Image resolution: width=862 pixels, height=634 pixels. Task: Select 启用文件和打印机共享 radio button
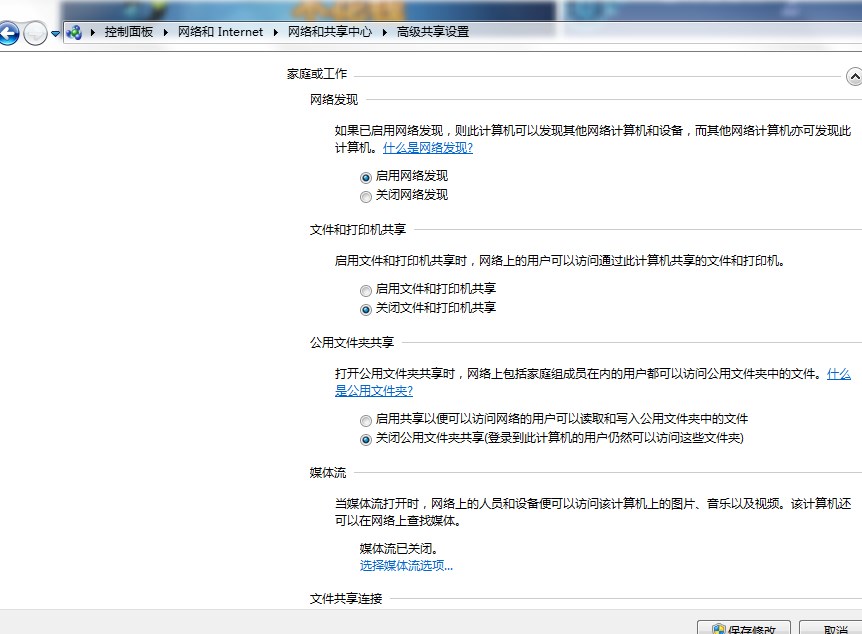tap(366, 290)
